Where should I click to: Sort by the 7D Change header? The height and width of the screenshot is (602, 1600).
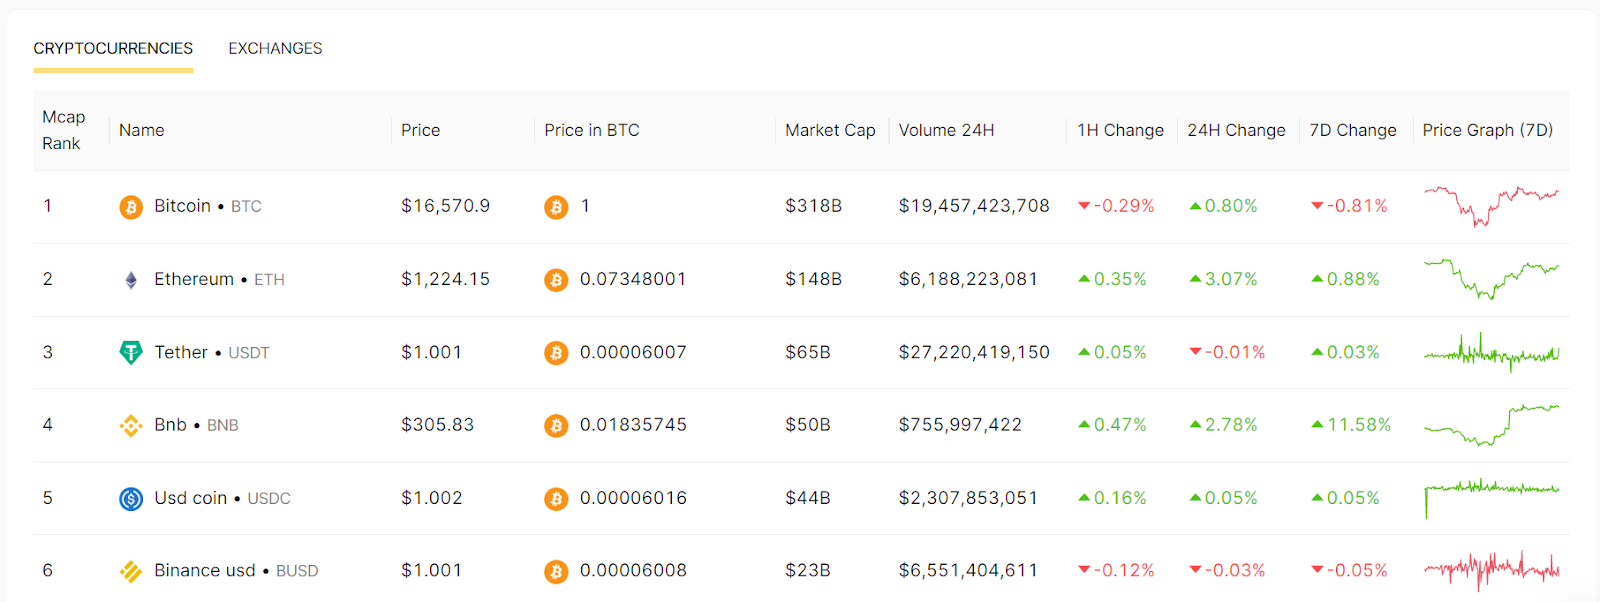1353,130
